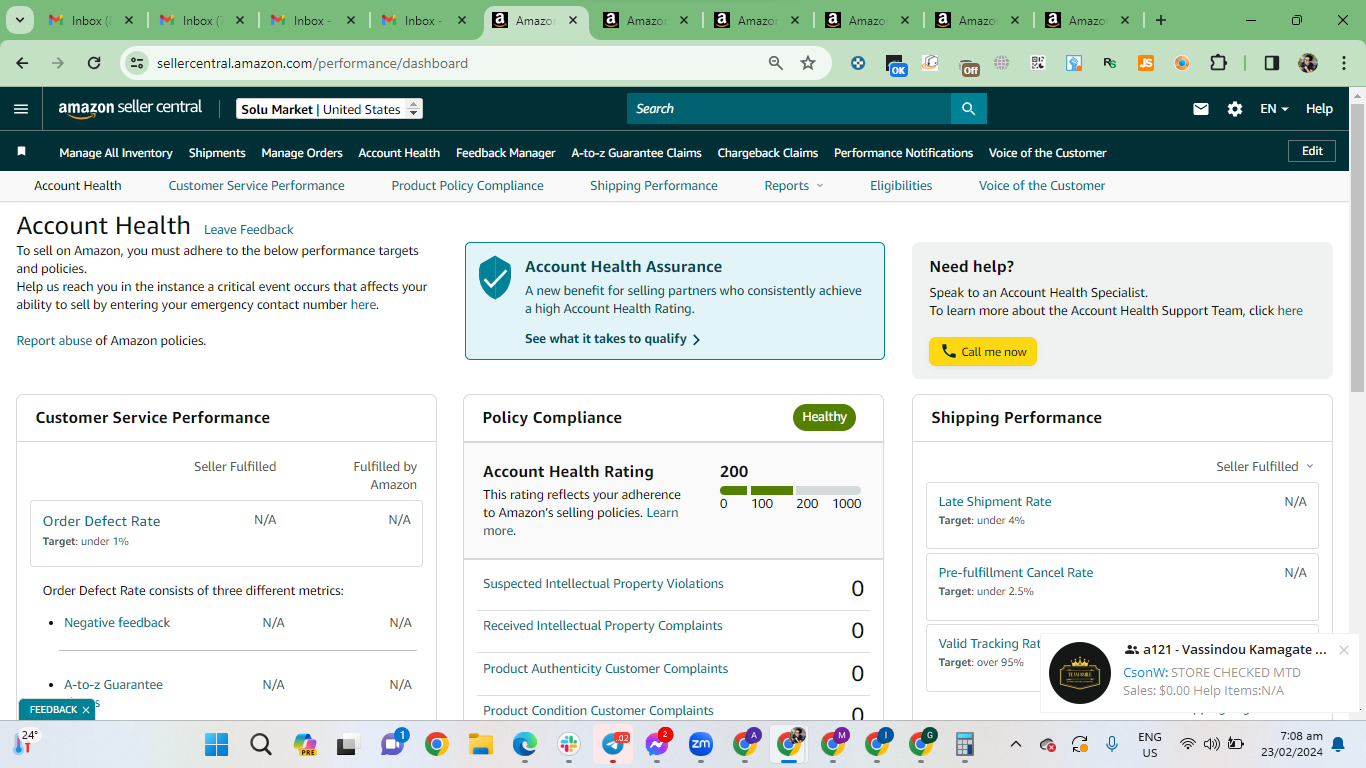Open Chargeback Claims
Viewport: 1366px width, 768px height.
pyautogui.click(x=768, y=153)
